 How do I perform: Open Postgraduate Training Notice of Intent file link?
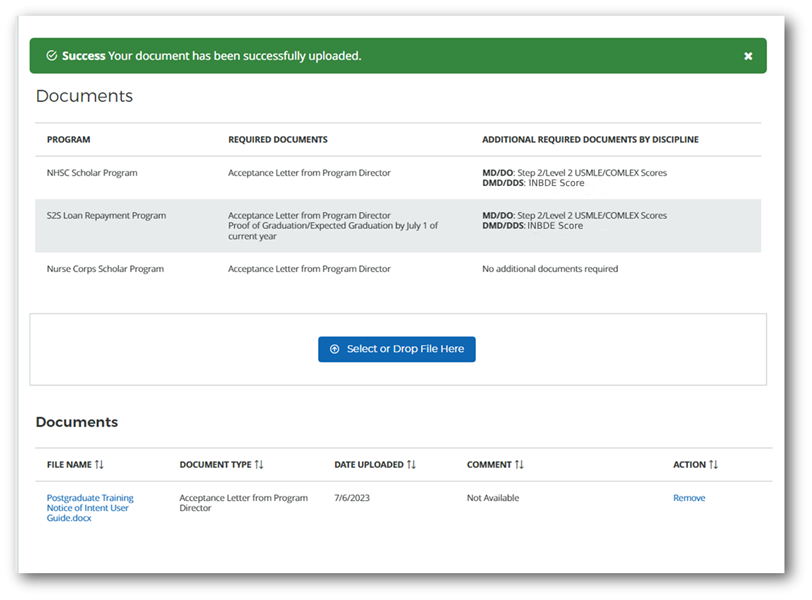click(x=89, y=508)
